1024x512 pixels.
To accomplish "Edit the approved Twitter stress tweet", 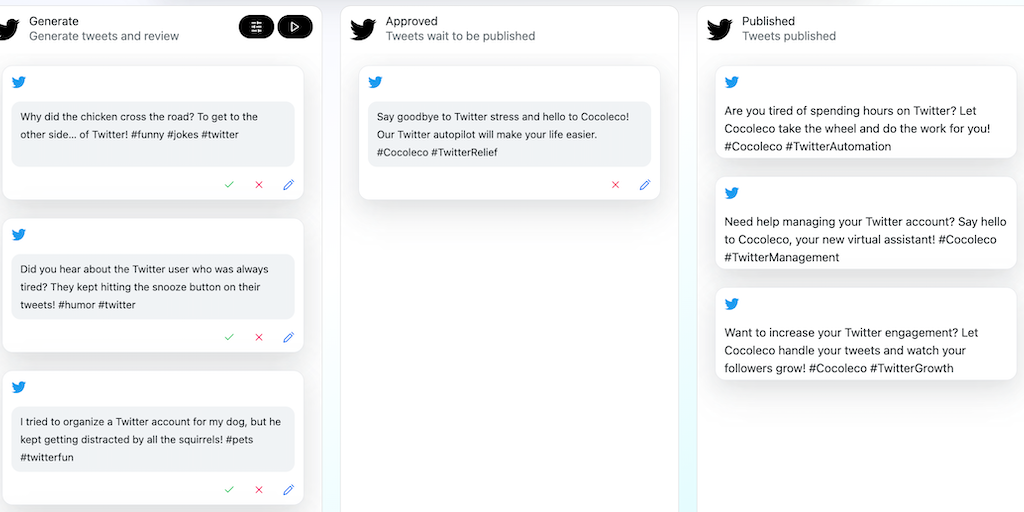I will tap(645, 185).
